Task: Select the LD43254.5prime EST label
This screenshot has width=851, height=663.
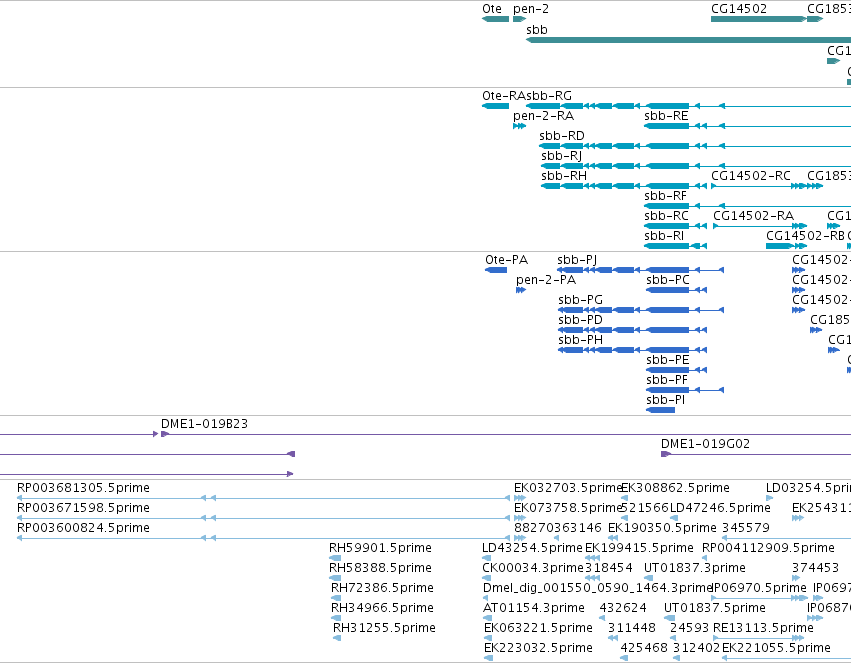Action: (x=532, y=548)
